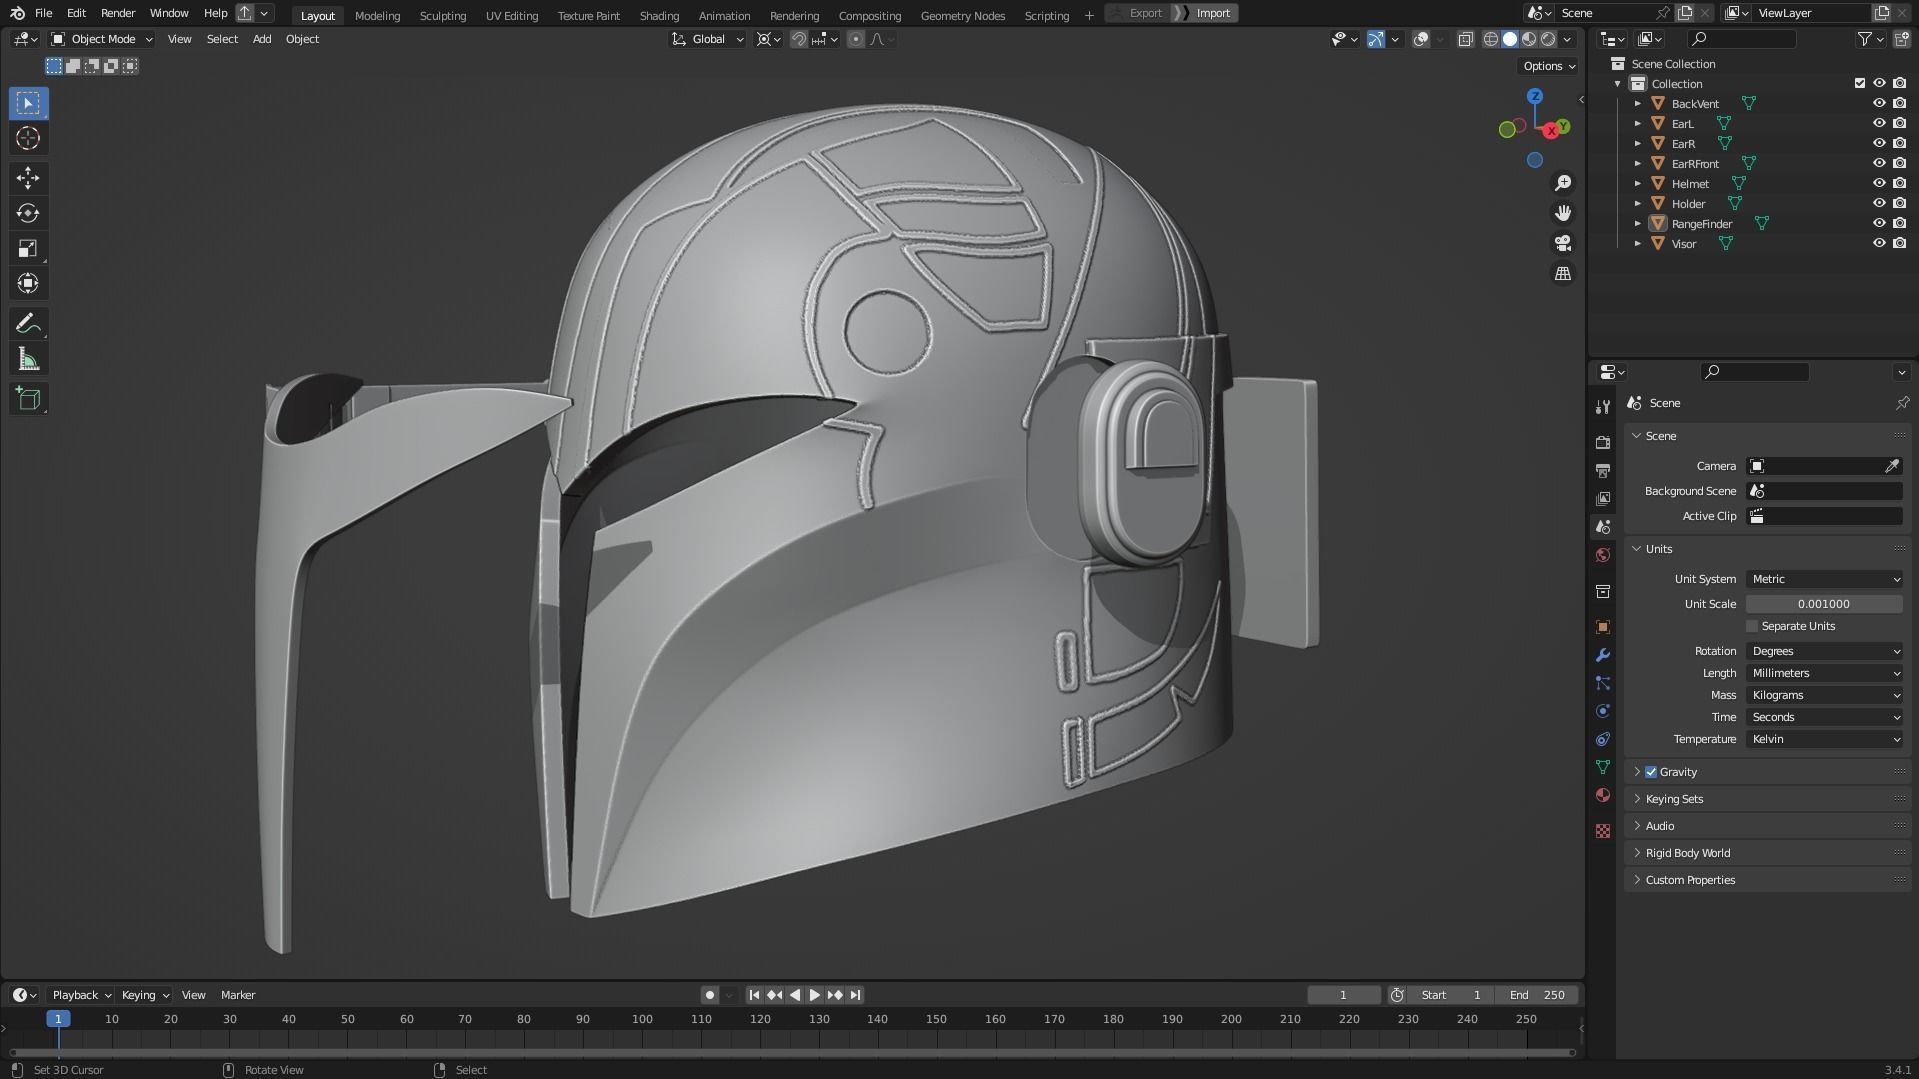
Task: Open the Render menu
Action: pyautogui.click(x=118, y=13)
